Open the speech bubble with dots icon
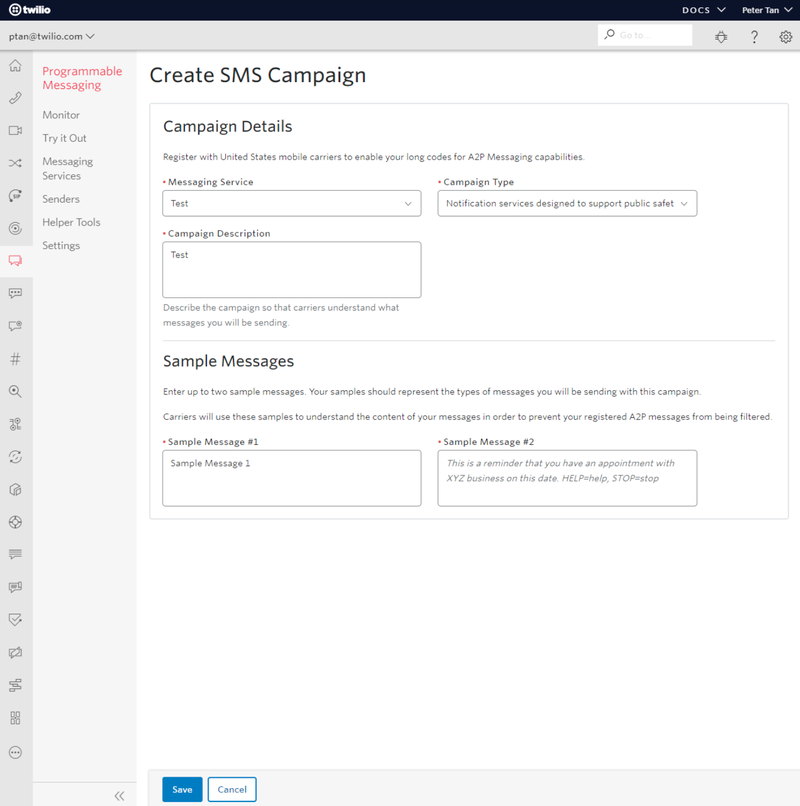The height and width of the screenshot is (806, 800). [x=15, y=294]
